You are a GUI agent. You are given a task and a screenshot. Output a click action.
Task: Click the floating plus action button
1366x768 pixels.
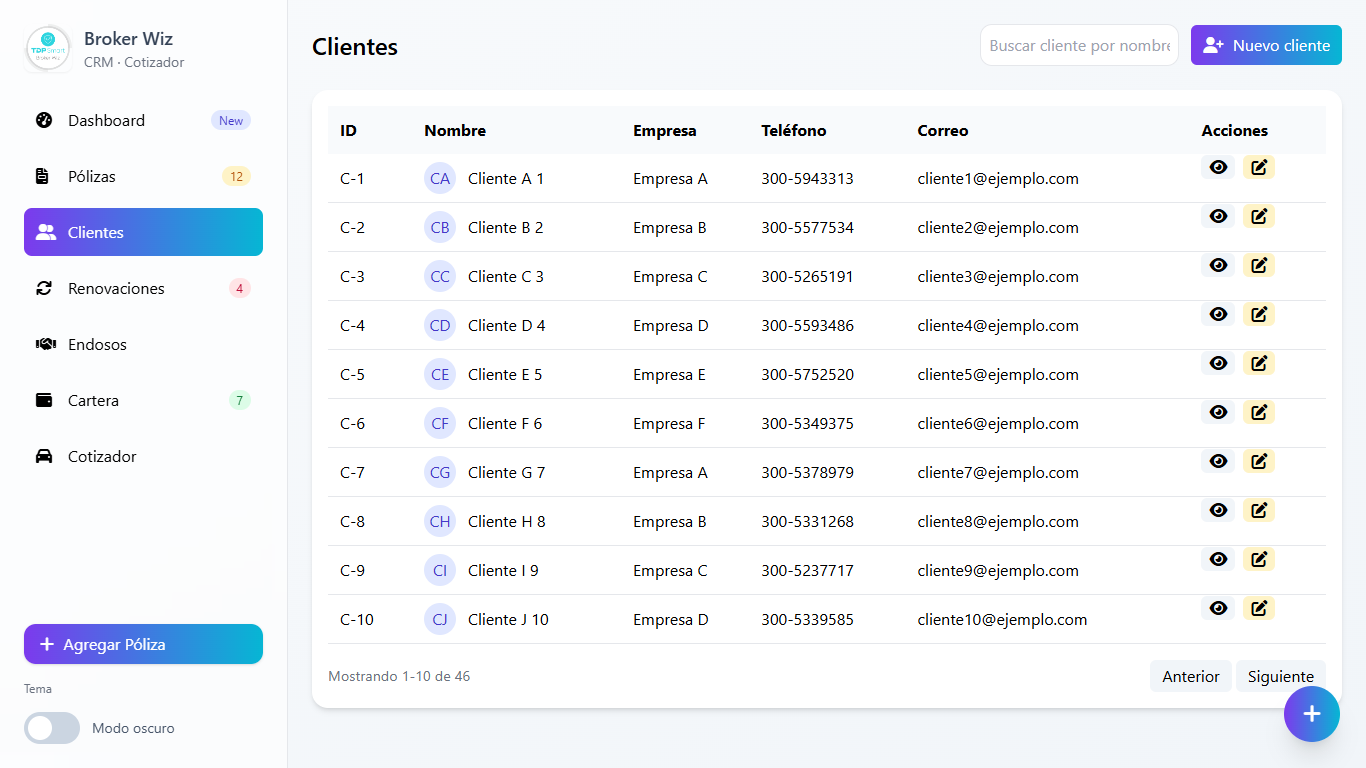1311,713
